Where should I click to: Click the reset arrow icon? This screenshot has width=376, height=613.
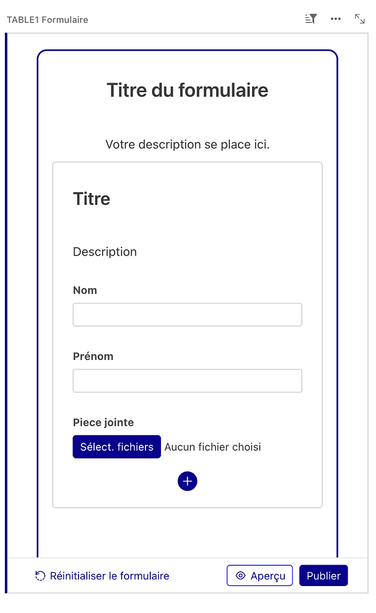coord(40,576)
